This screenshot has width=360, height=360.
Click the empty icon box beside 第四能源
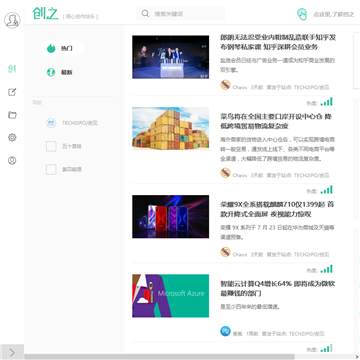[x=51, y=170]
